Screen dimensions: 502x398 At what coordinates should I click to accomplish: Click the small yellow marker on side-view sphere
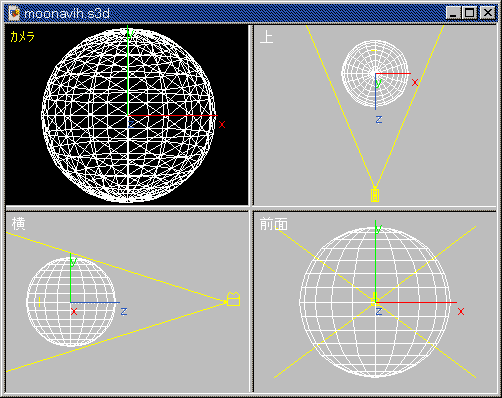(40, 302)
